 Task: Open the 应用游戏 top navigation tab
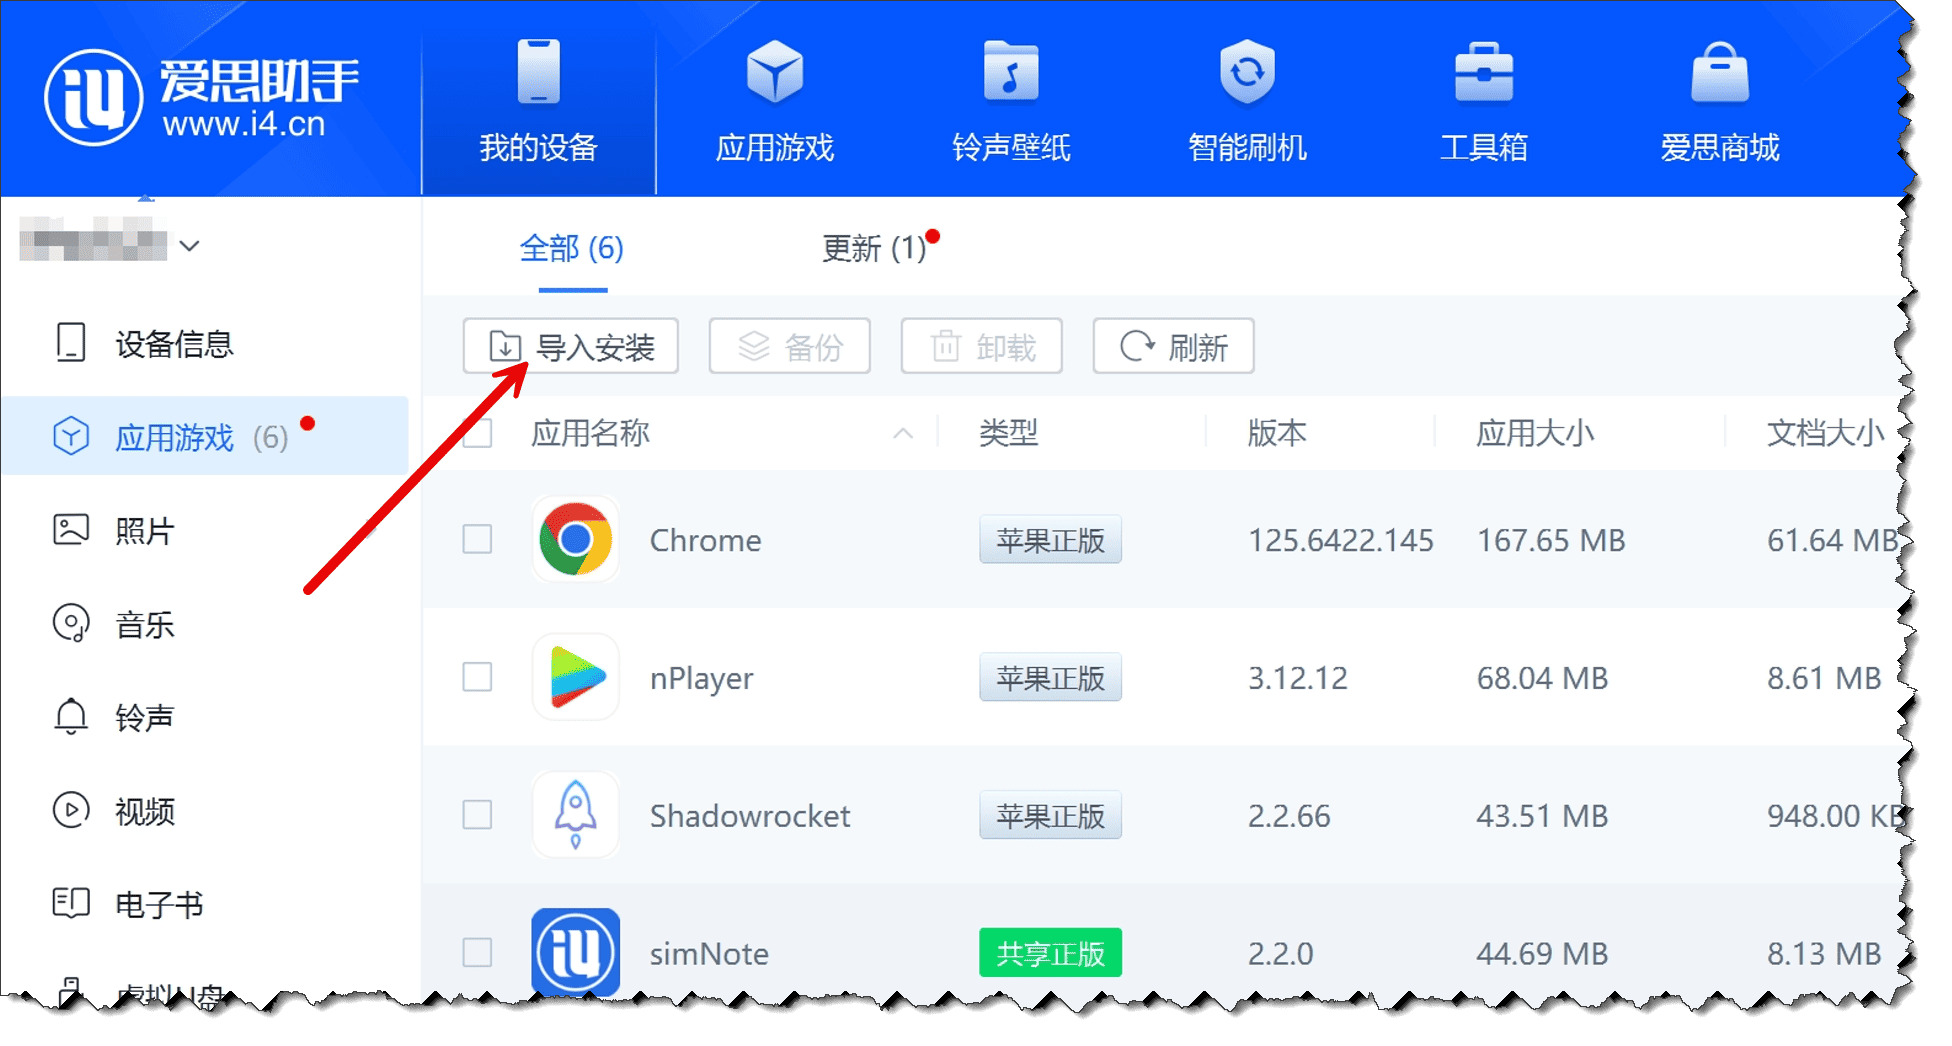pos(774,101)
